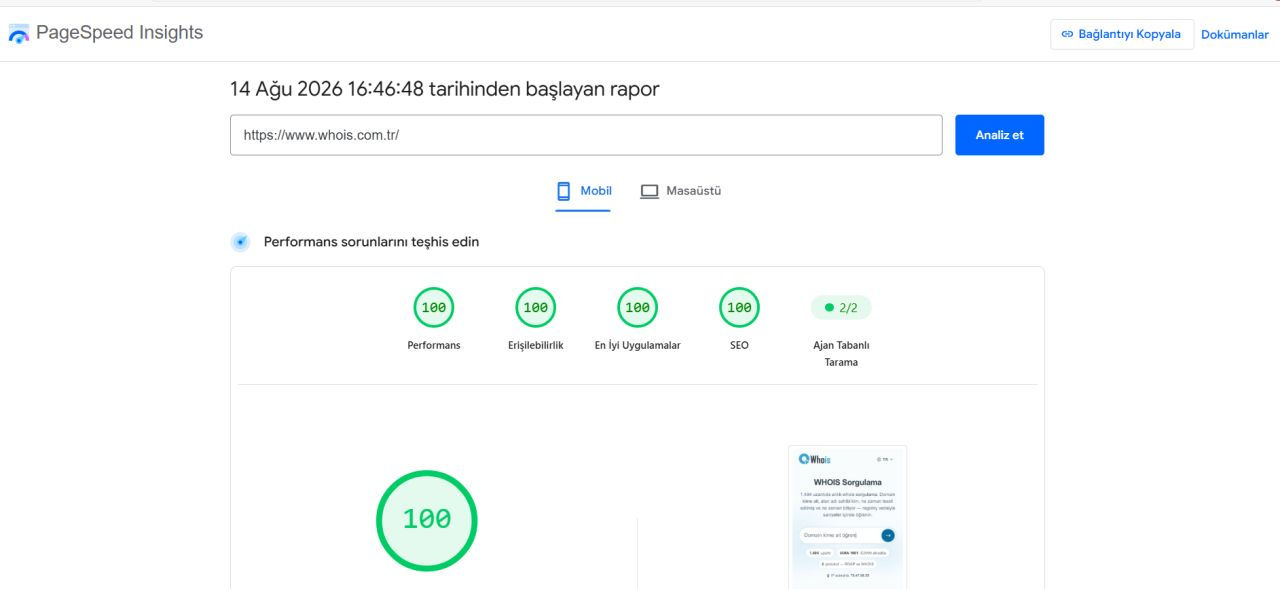
Task: Jump to the Performans score gauge
Action: (434, 308)
